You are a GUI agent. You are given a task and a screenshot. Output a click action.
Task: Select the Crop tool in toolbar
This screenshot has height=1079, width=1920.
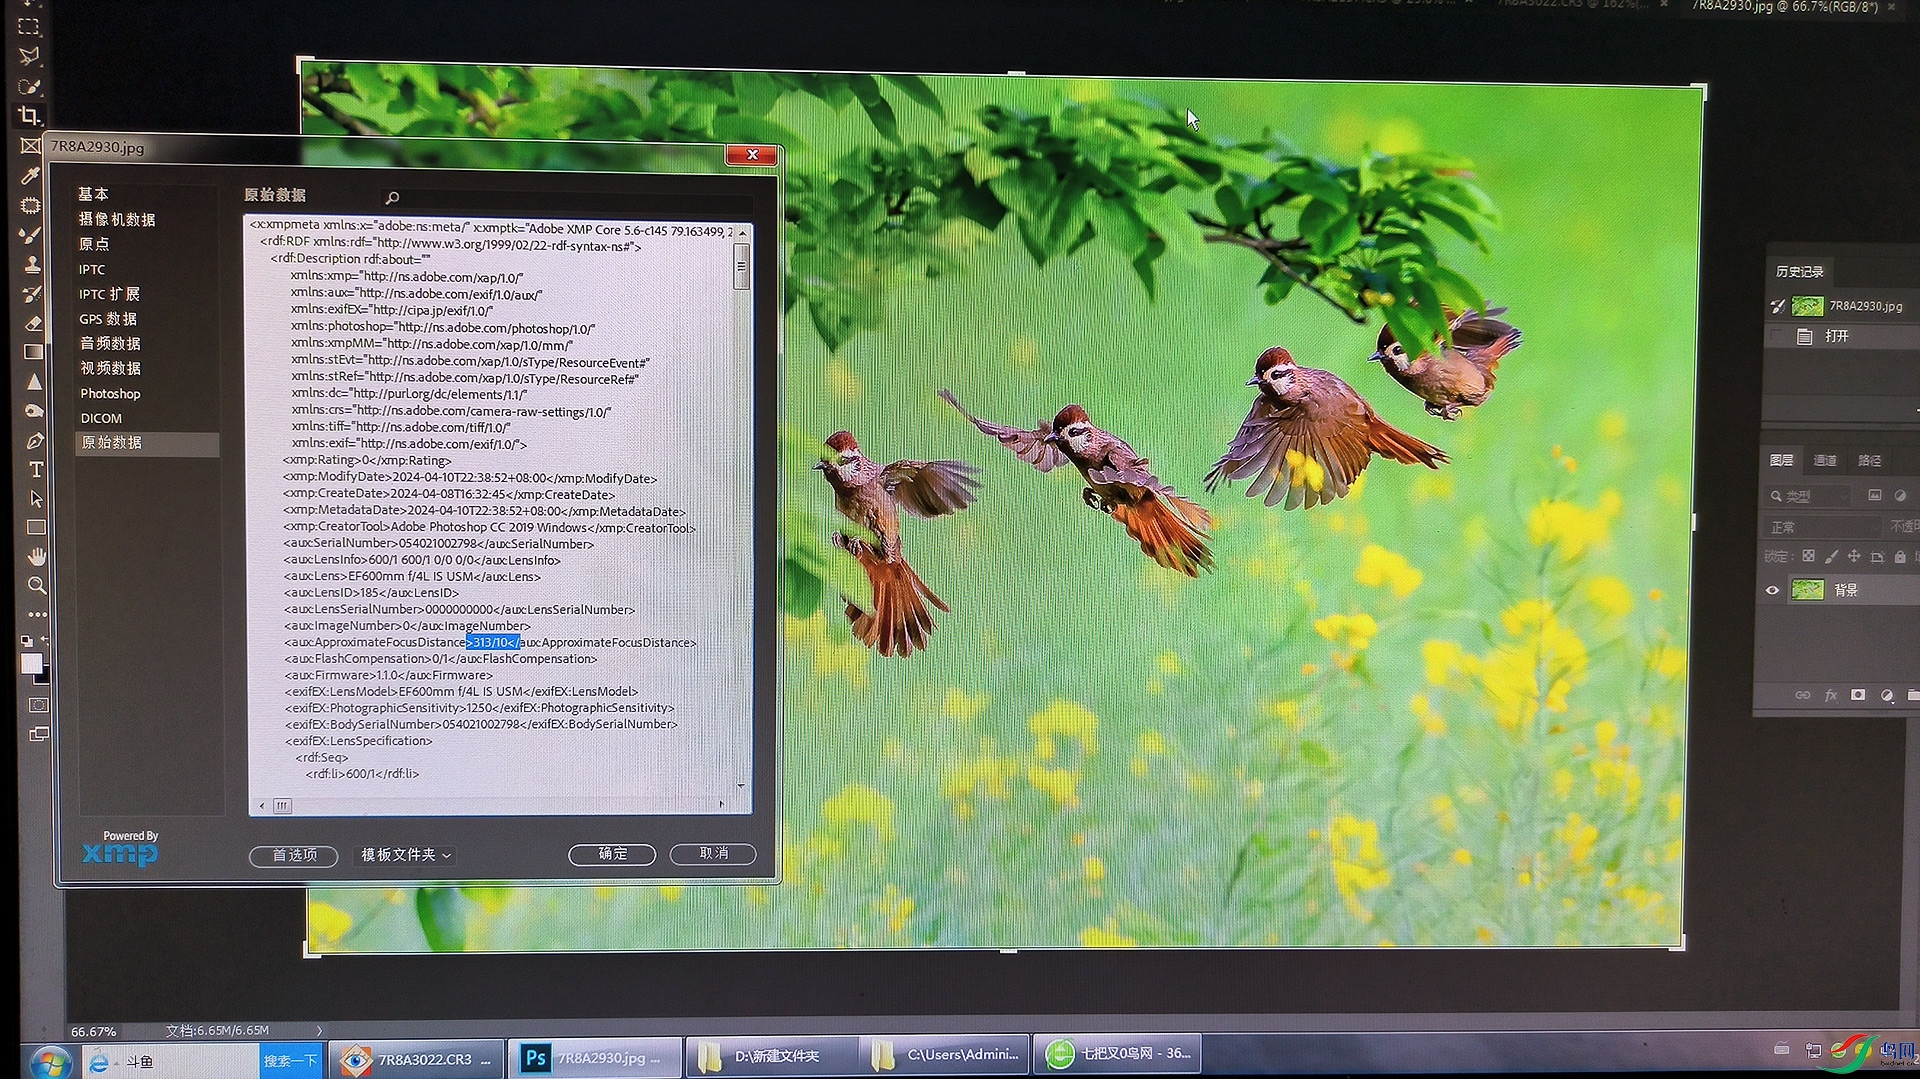coord(30,116)
